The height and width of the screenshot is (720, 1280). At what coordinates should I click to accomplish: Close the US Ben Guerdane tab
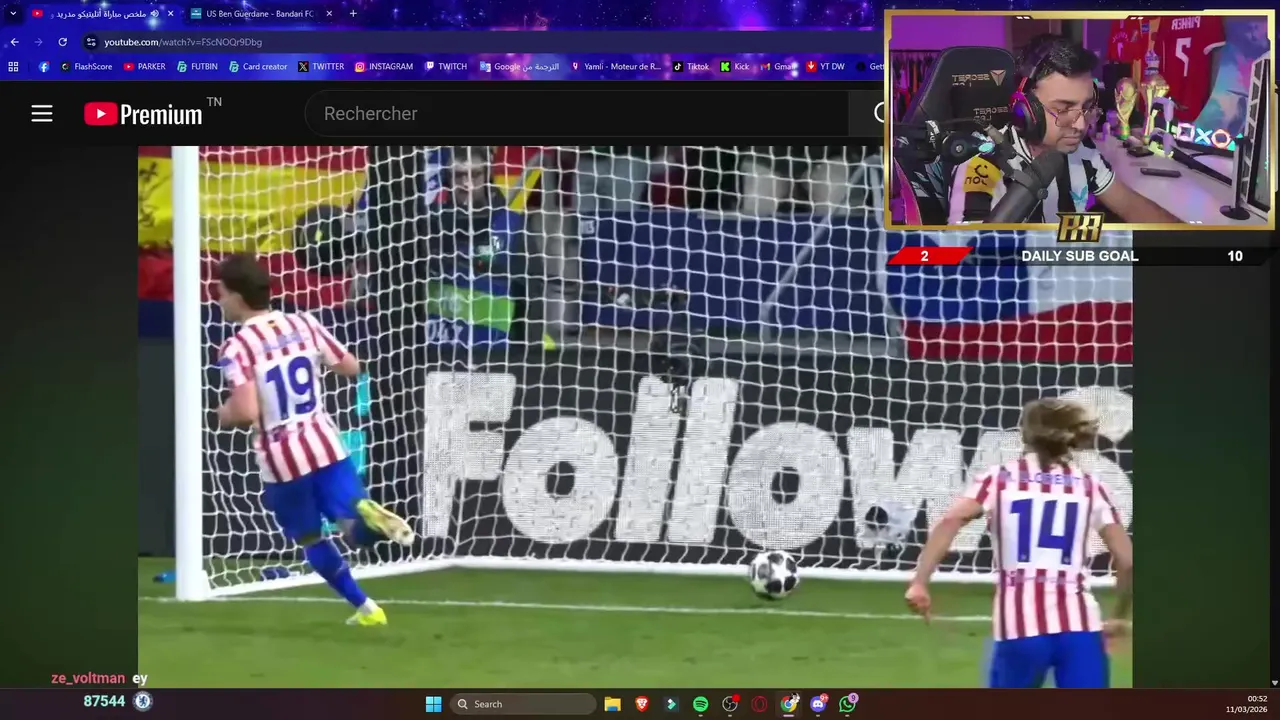(329, 14)
